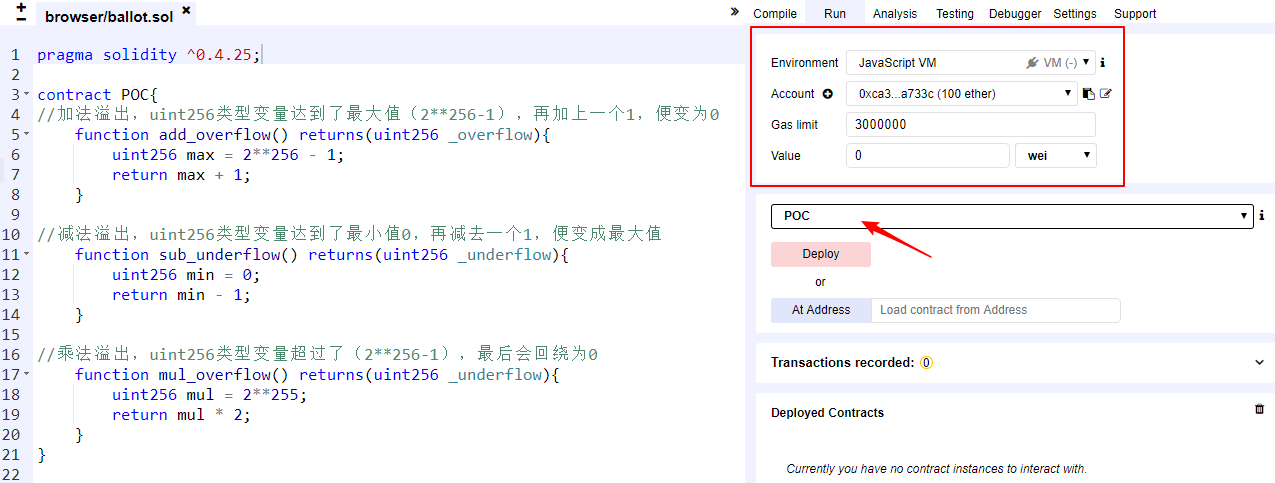This screenshot has height=483, width=1275.
Task: Switch to the Run tab
Action: coord(835,14)
